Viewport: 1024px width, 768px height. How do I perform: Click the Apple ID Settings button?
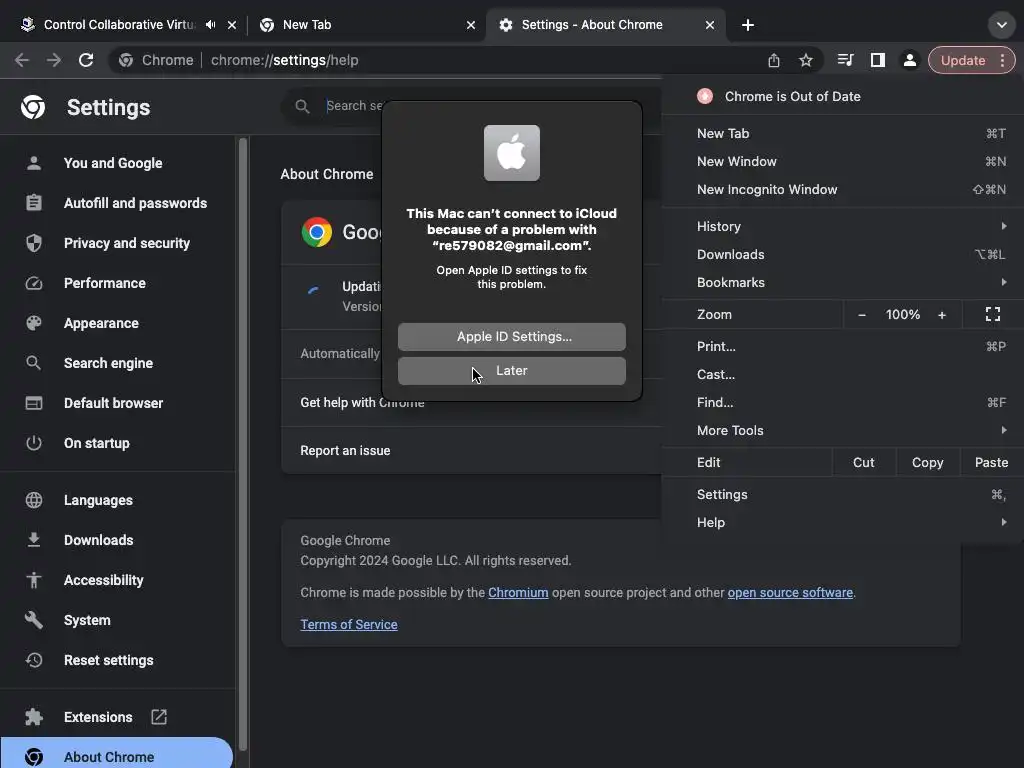click(512, 336)
